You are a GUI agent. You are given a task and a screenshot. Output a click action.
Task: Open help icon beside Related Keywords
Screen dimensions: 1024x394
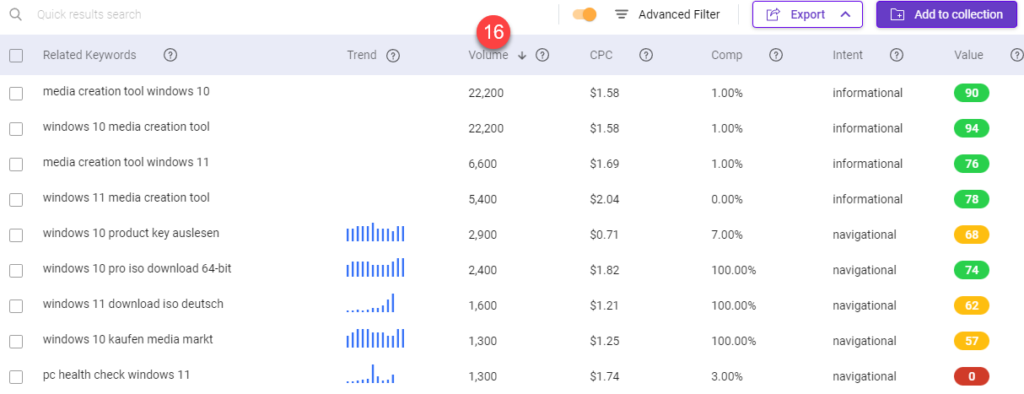[x=170, y=56]
